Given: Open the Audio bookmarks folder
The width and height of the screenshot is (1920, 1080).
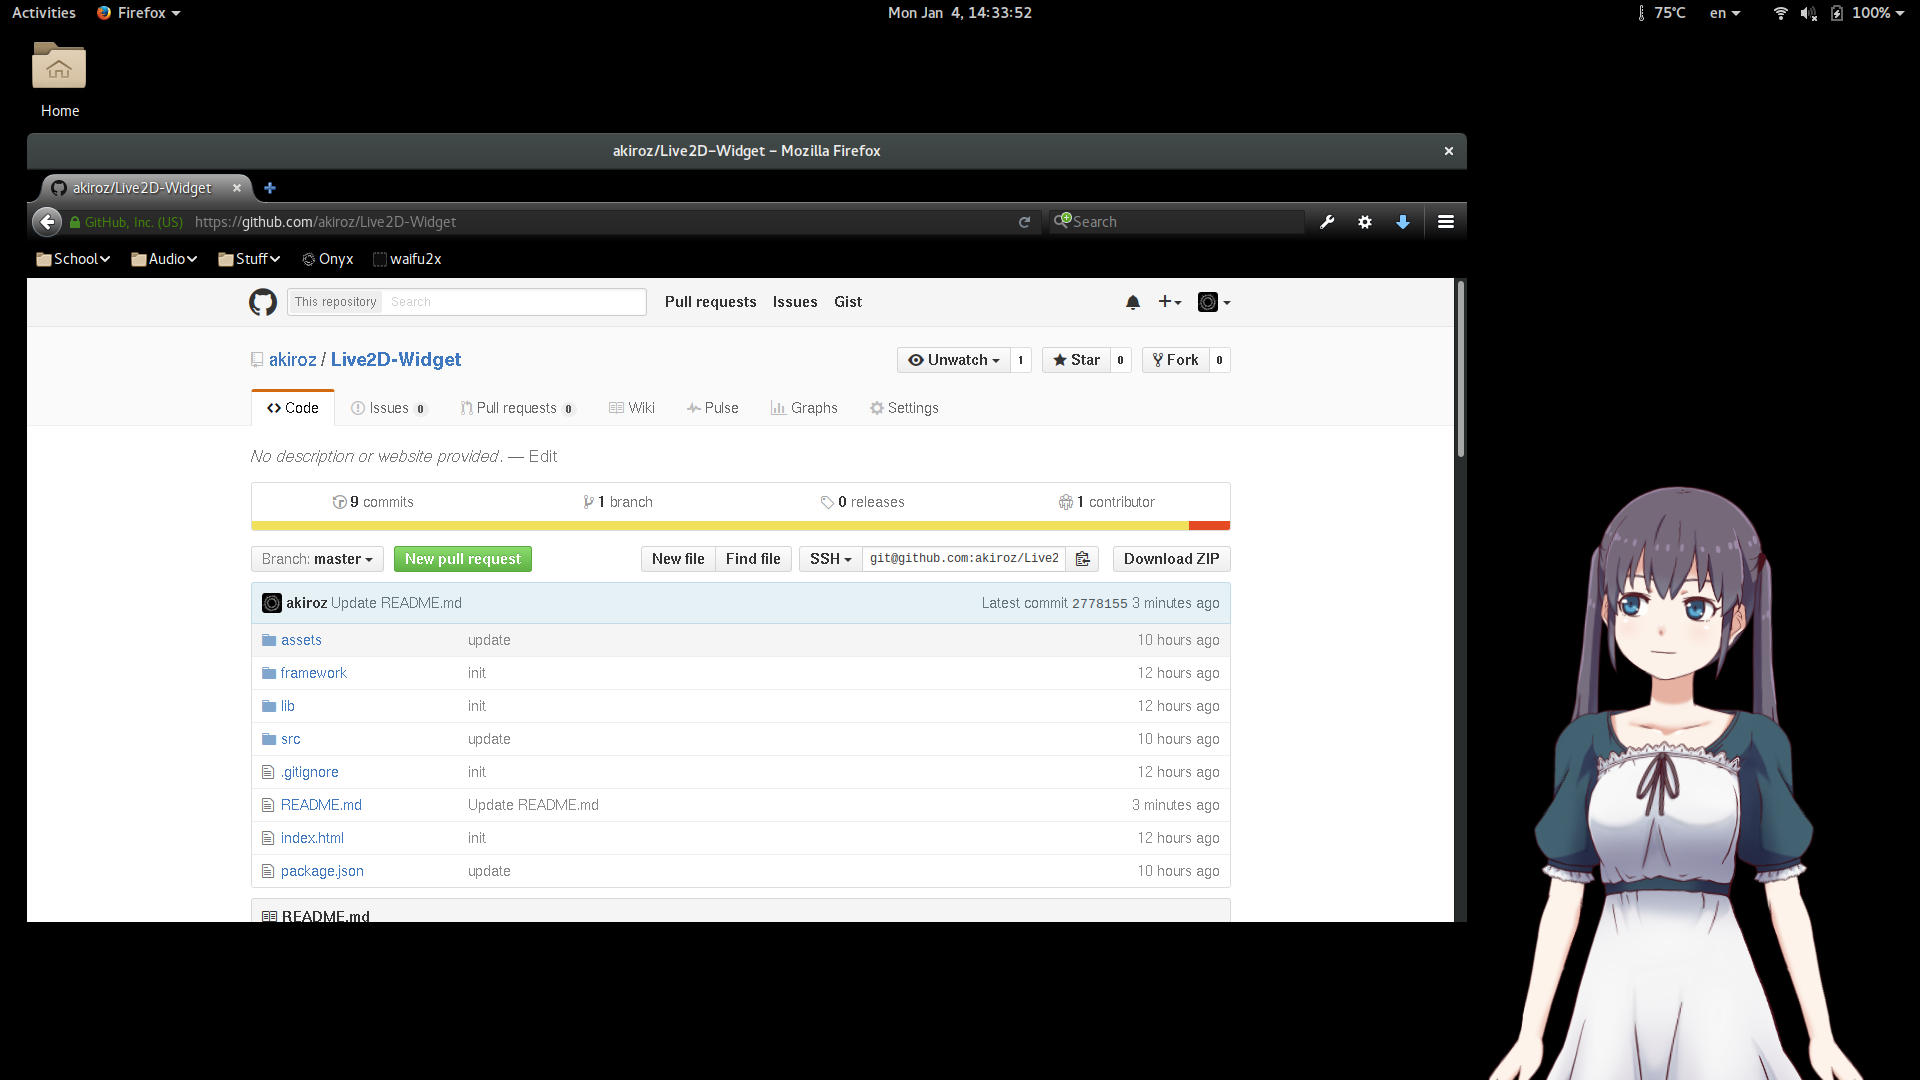Looking at the screenshot, I should click(x=164, y=259).
